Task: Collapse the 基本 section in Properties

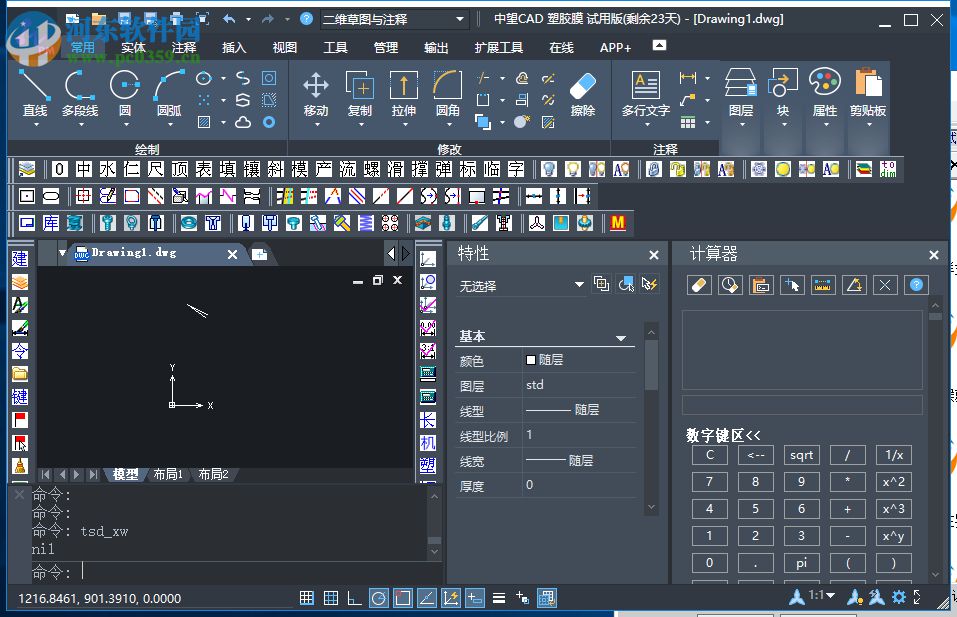Action: (x=622, y=337)
